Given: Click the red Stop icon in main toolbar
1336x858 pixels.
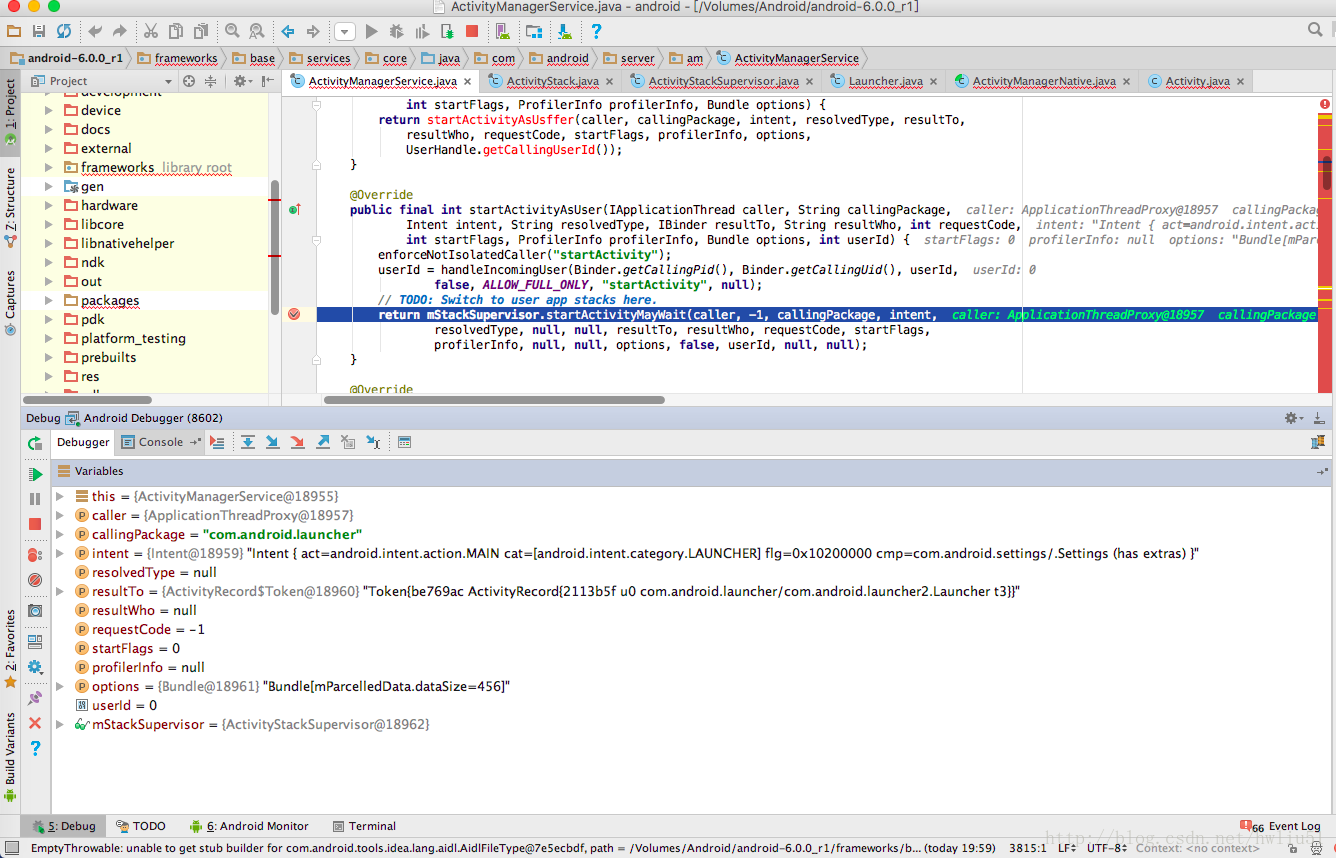Looking at the screenshot, I should tap(472, 32).
